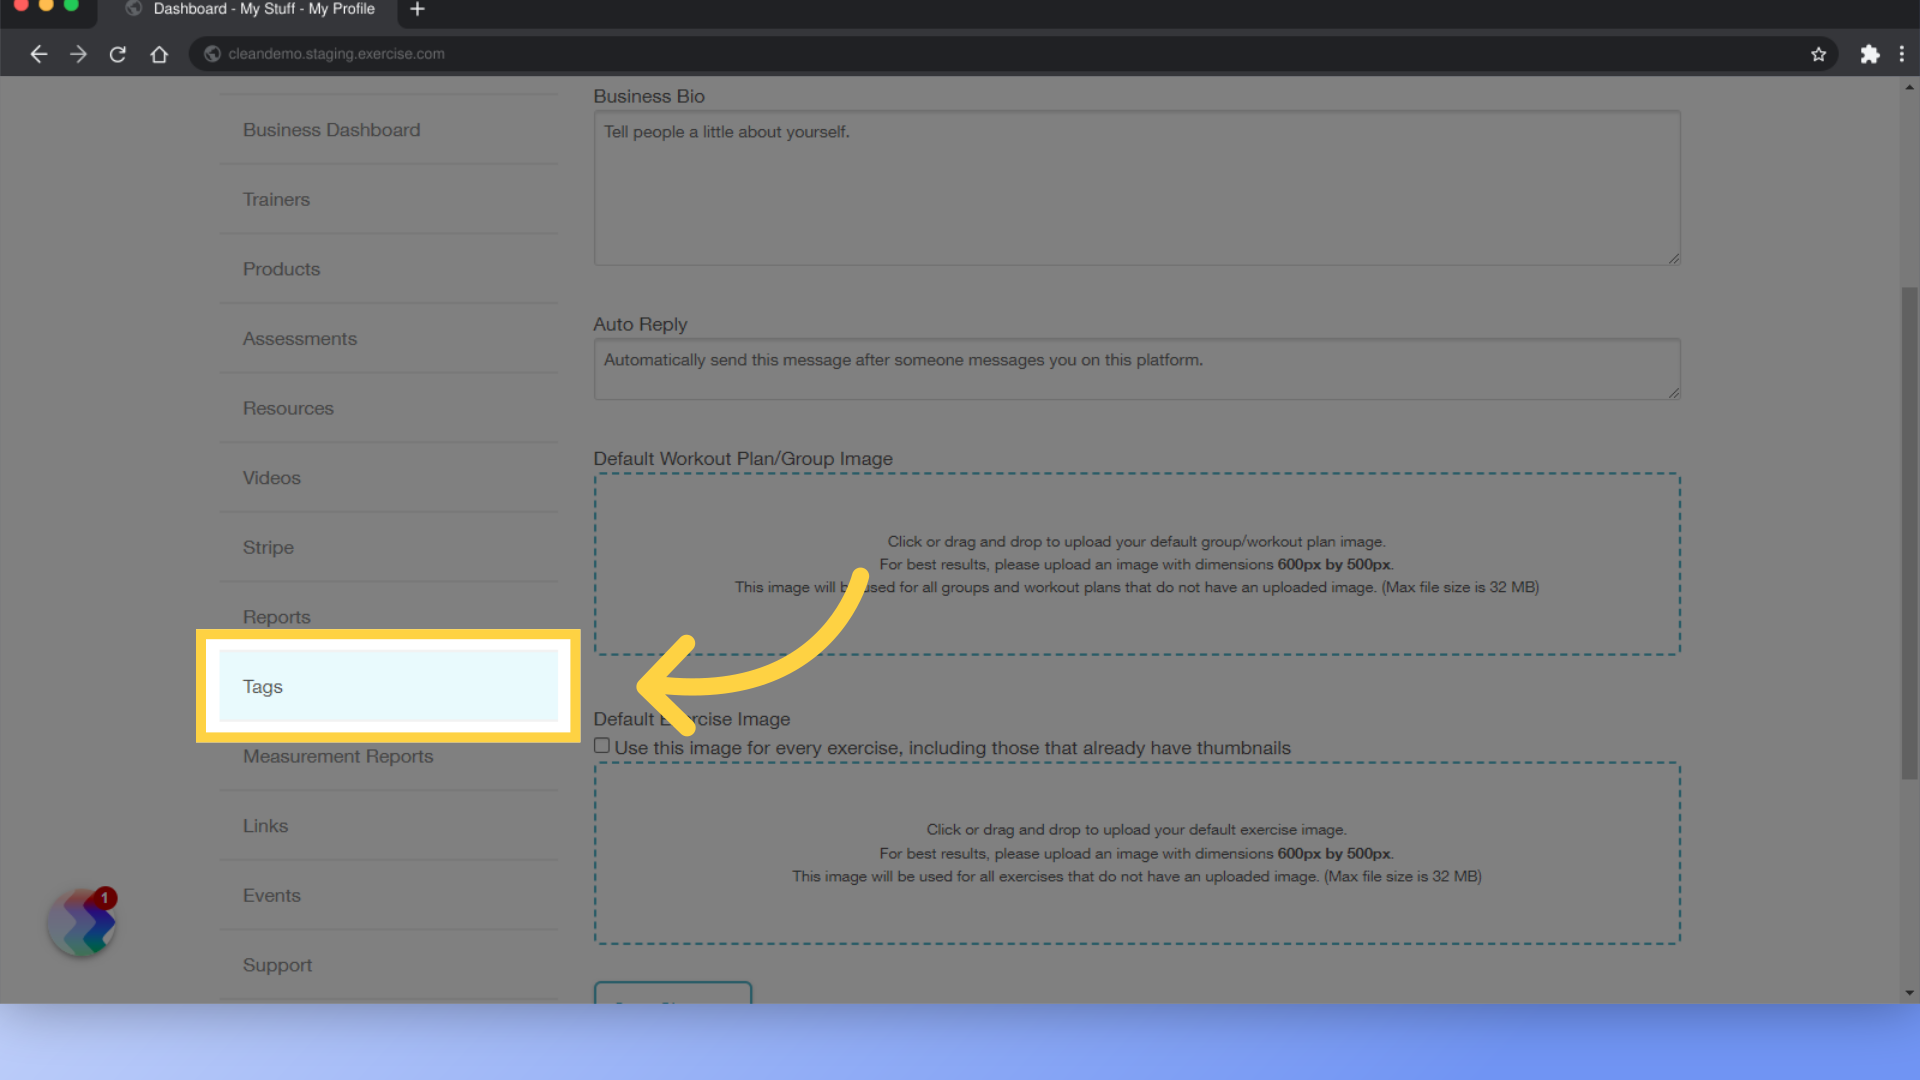Click the page vertical scrollbar thumb
This screenshot has height=1080, width=1920.
point(1909,533)
